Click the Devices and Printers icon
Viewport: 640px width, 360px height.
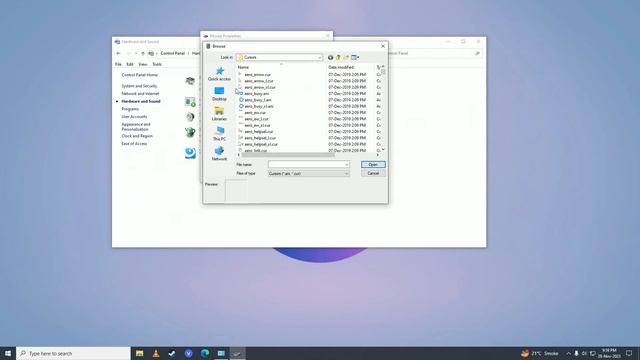pyautogui.click(x=190, y=81)
